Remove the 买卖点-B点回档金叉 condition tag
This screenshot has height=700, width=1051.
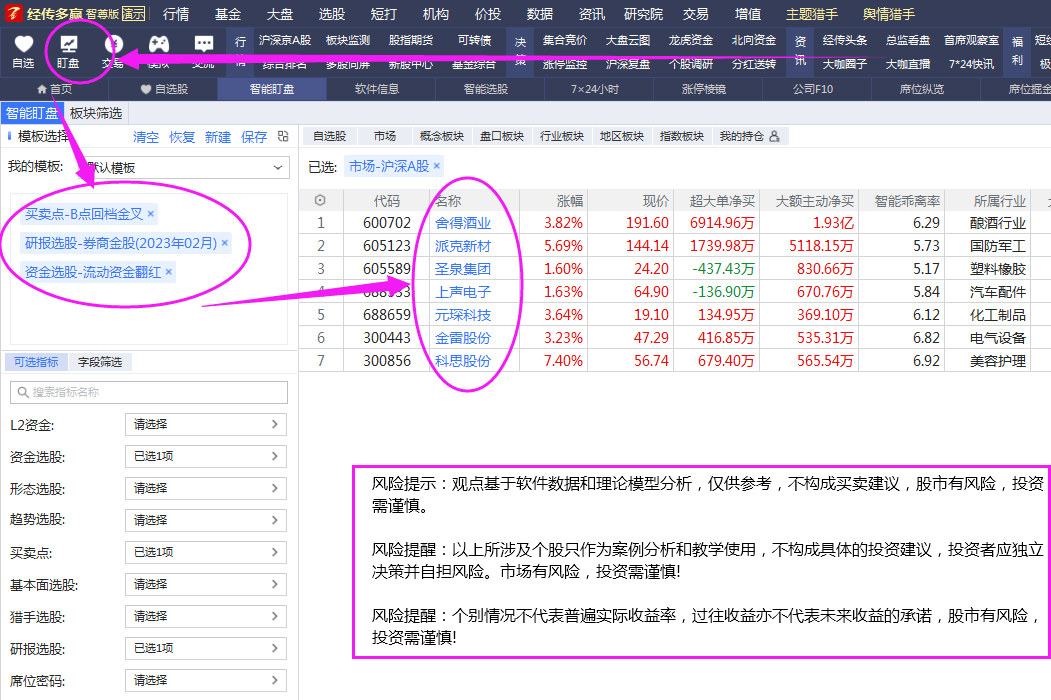point(151,214)
